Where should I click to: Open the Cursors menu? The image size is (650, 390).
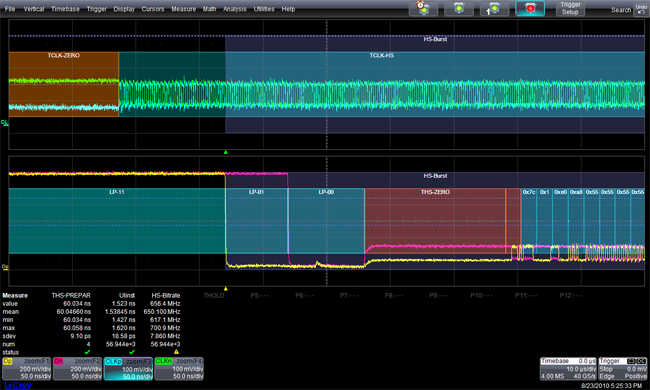153,9
